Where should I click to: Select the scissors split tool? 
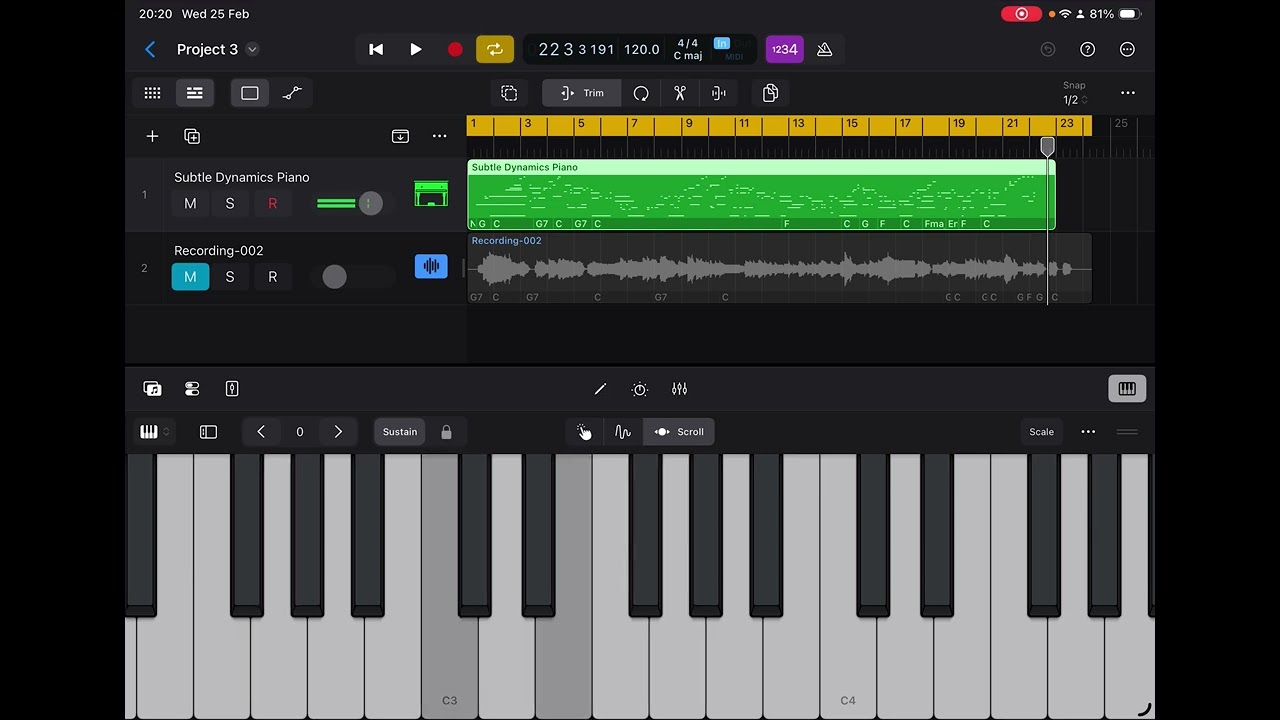(680, 93)
